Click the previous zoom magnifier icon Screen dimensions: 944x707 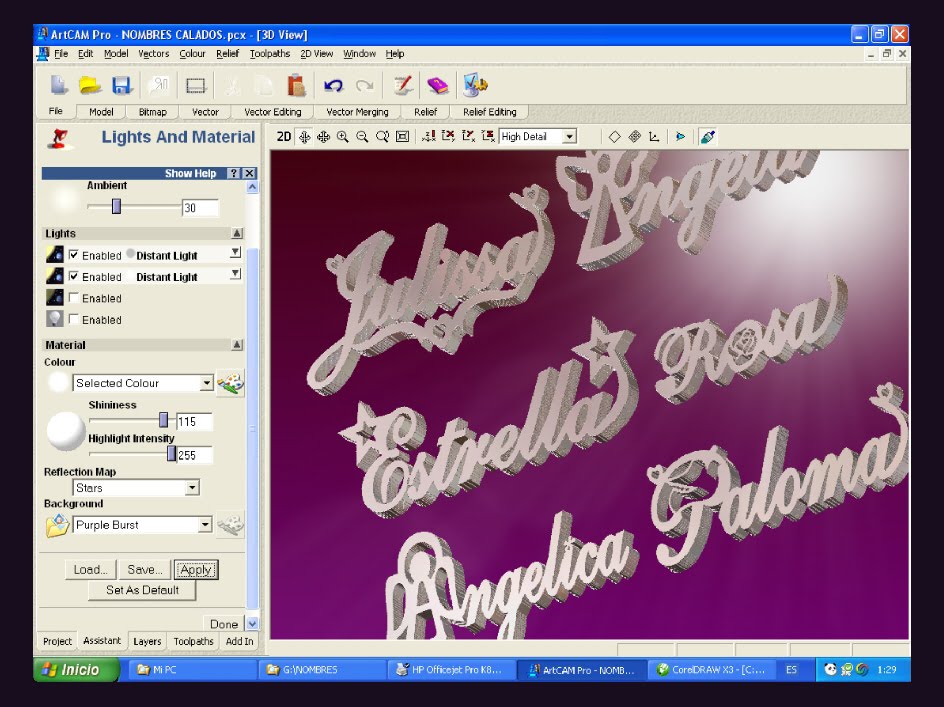pyautogui.click(x=382, y=137)
